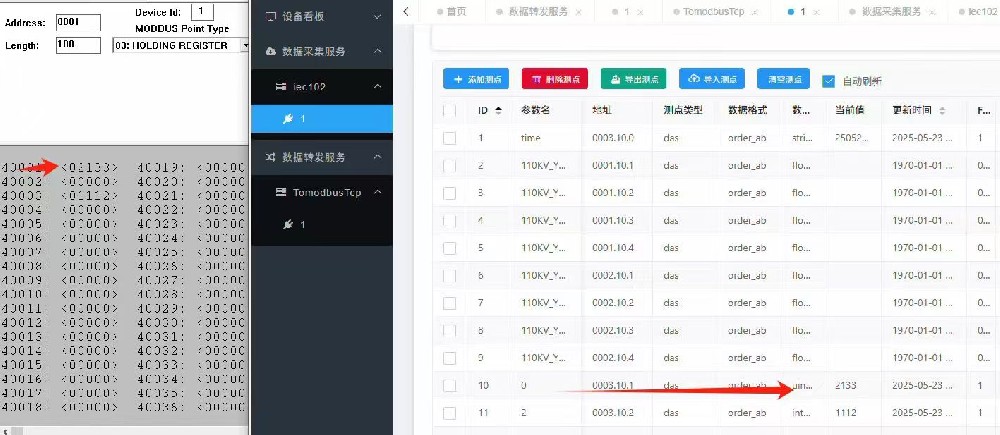Check the checkbox for row ID 2
Screen dimensions: 1000x435
(450, 166)
